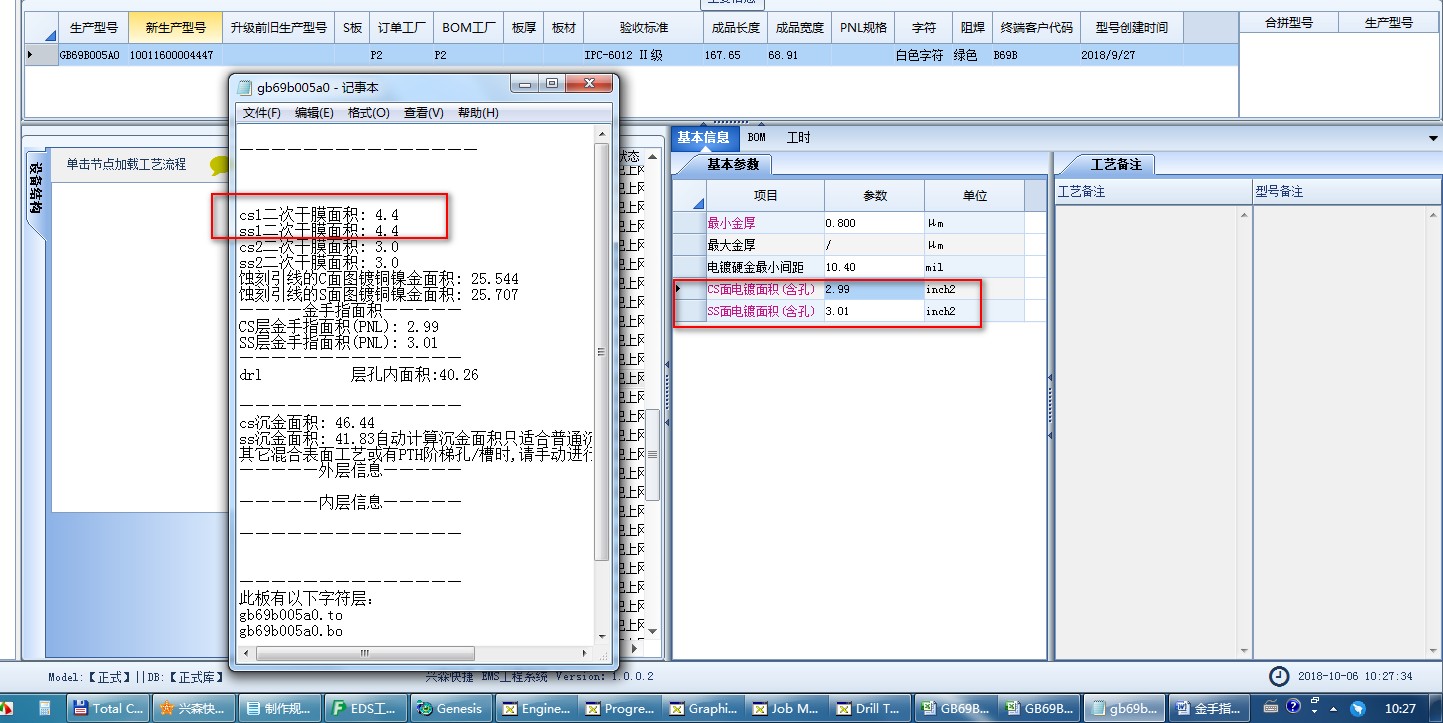Switch to the 基本信息 tab
1443x723 pixels.
point(703,137)
